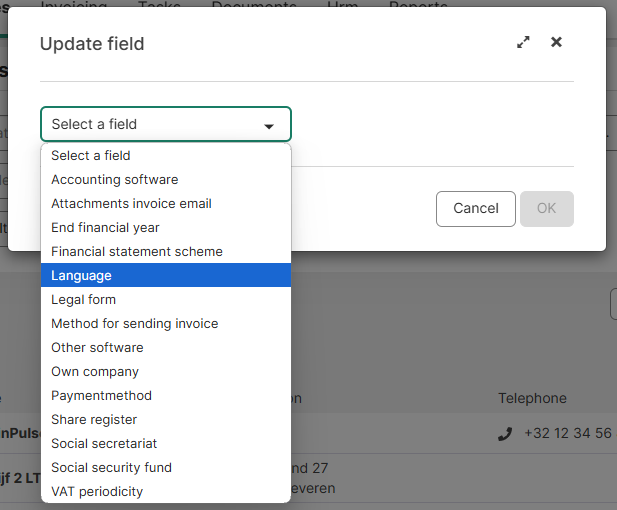This screenshot has height=510, width=617.
Task: Choose 'Own company' option
Action: [x=166, y=371]
